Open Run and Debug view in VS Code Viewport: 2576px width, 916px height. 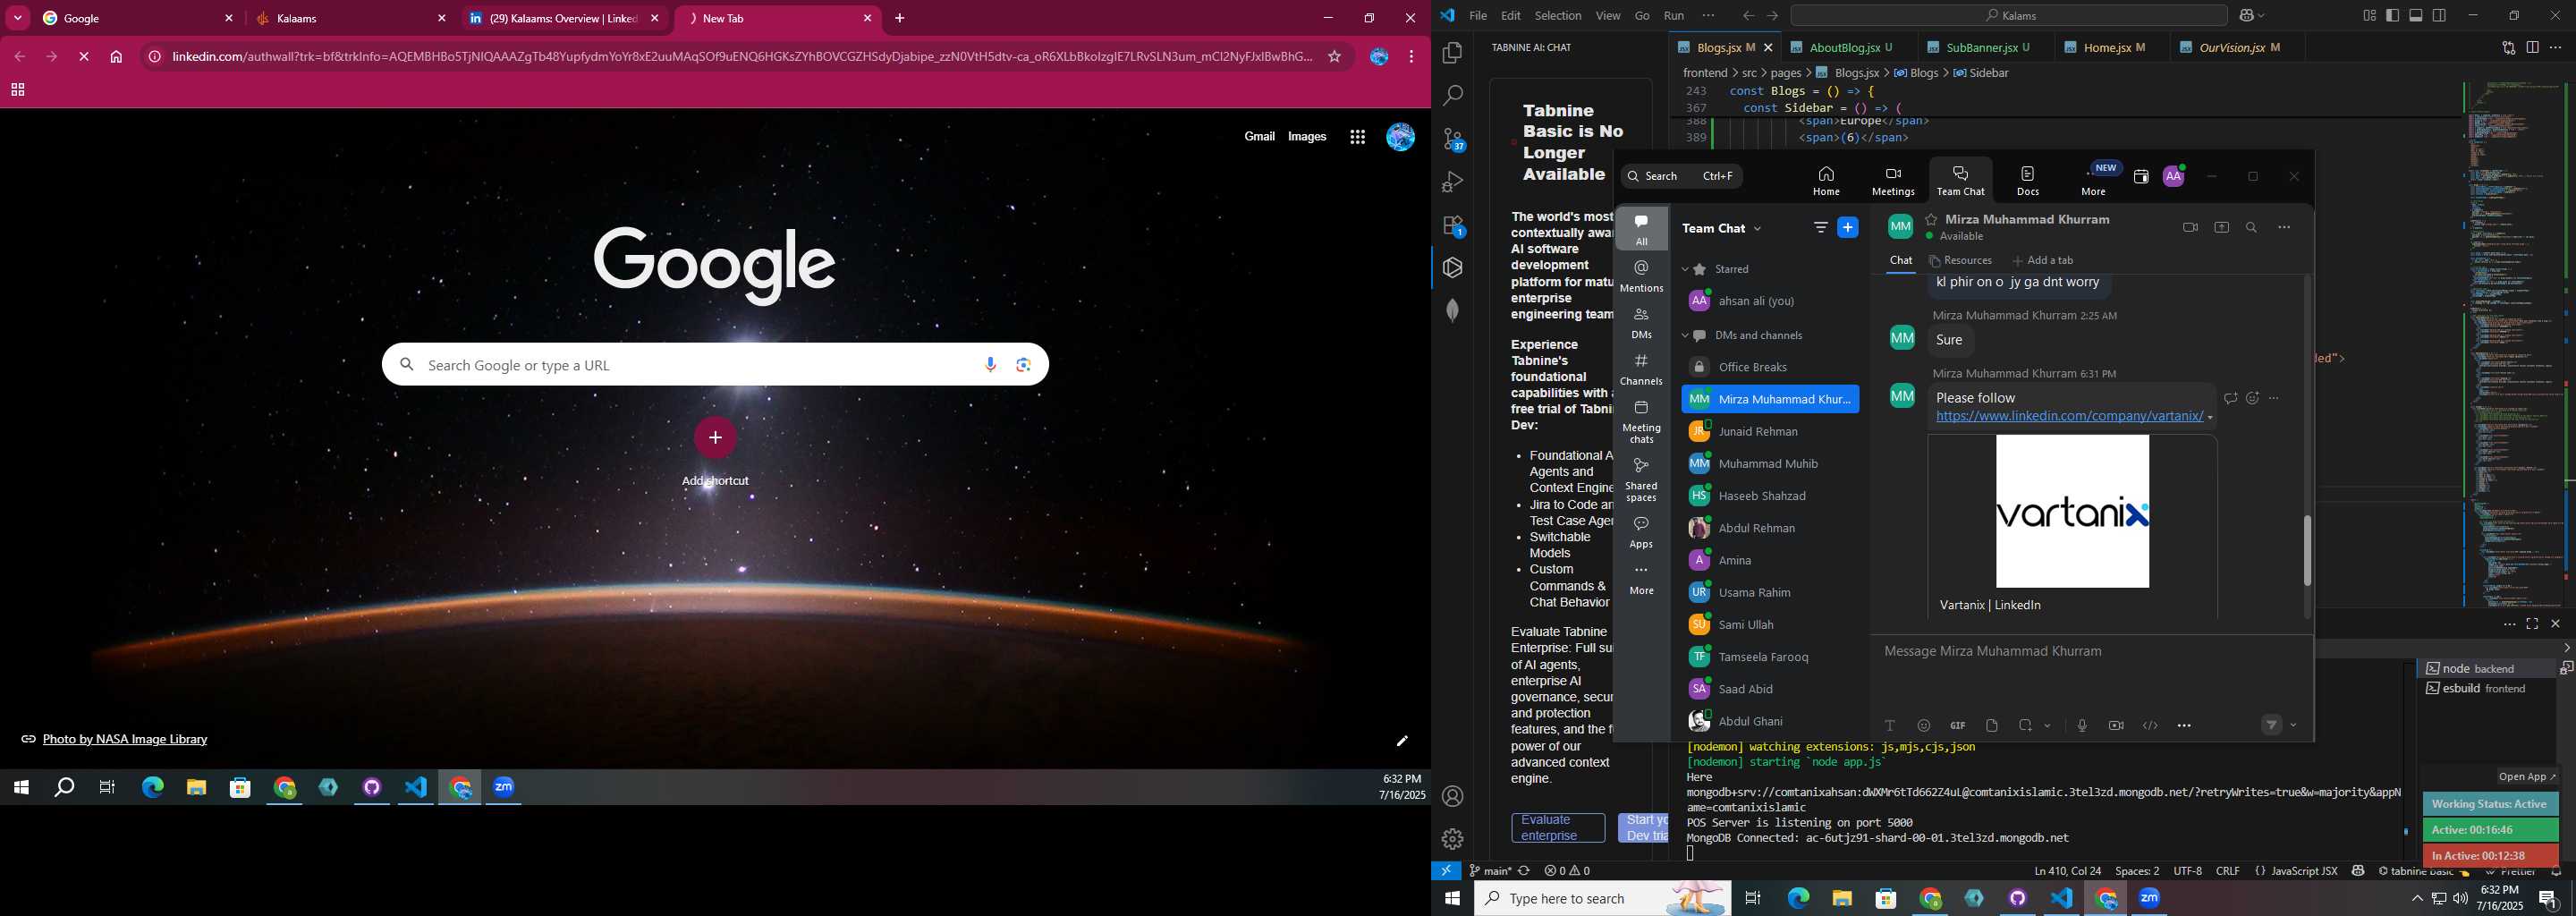tap(1453, 182)
